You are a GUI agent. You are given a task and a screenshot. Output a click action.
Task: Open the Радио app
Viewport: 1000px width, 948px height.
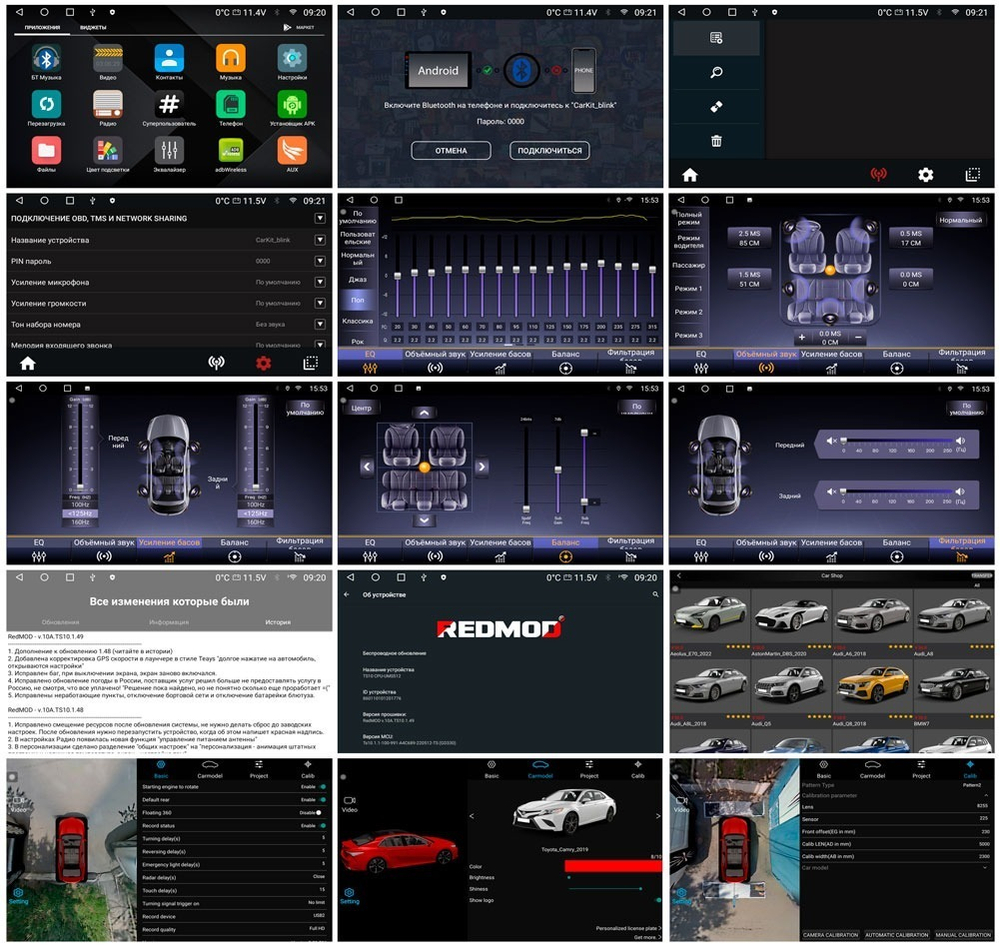[107, 105]
